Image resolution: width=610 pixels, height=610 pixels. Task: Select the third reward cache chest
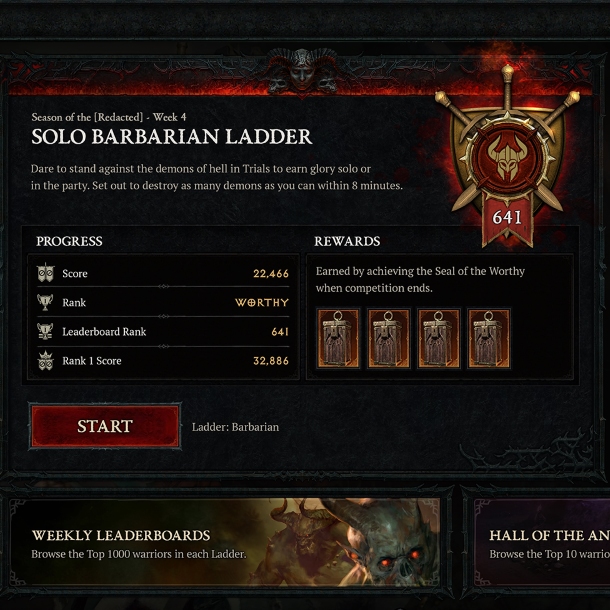[438, 338]
